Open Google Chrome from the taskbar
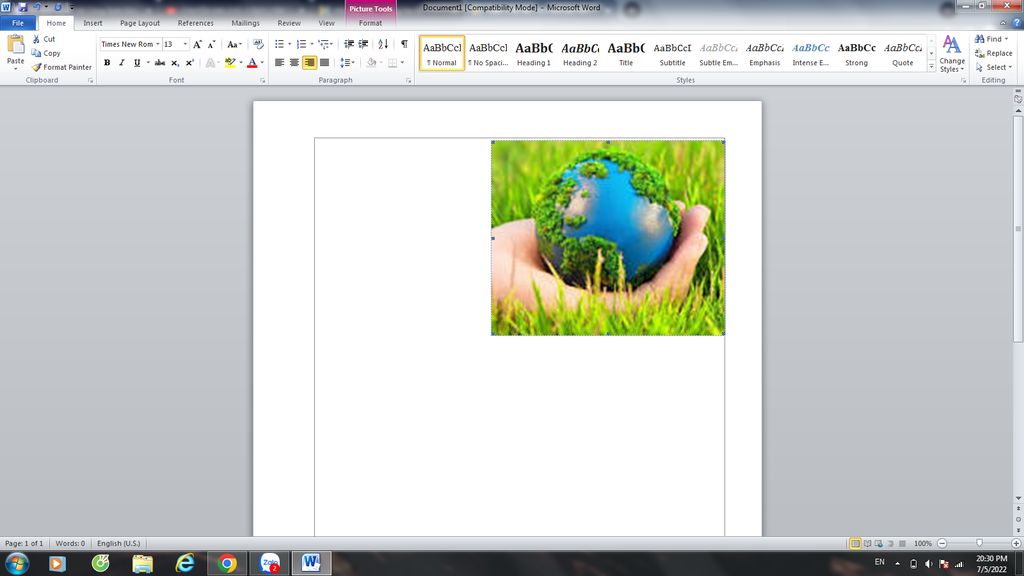Viewport: 1024px width, 576px height. [227, 563]
